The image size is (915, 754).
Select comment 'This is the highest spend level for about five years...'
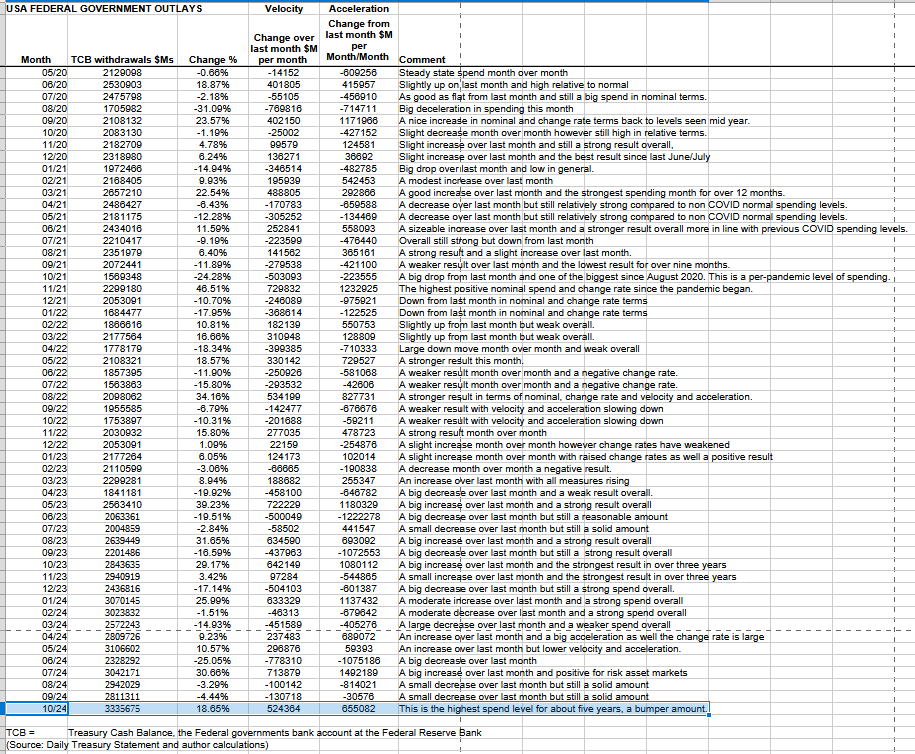click(x=553, y=709)
